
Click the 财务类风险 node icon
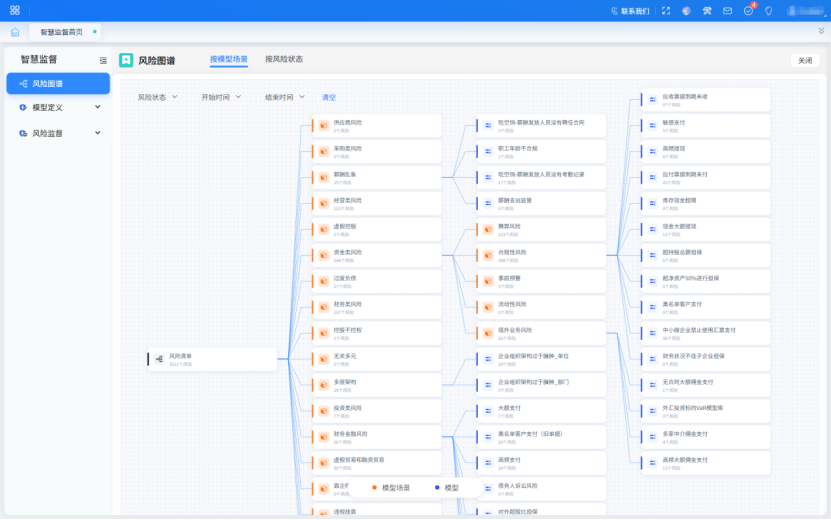click(x=323, y=307)
